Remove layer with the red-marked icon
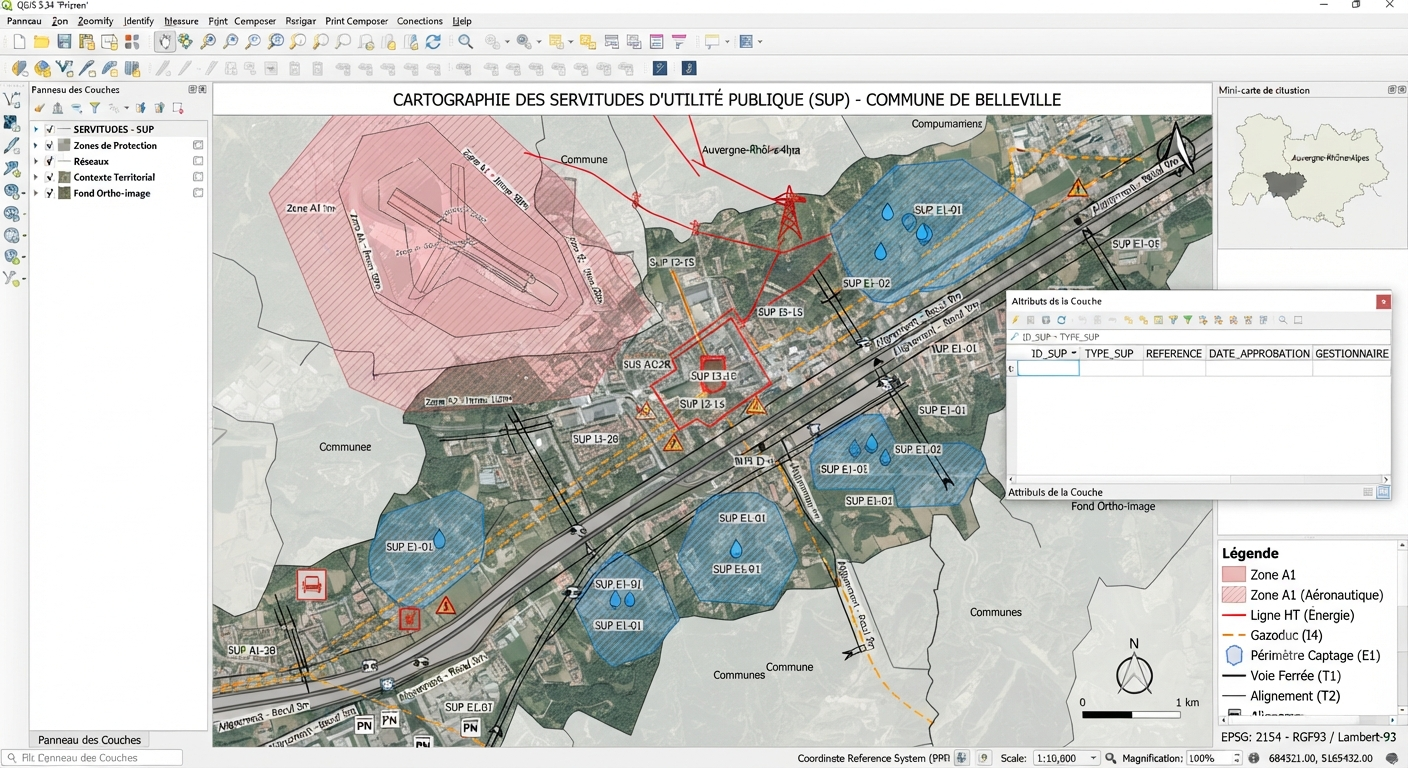 point(178,107)
